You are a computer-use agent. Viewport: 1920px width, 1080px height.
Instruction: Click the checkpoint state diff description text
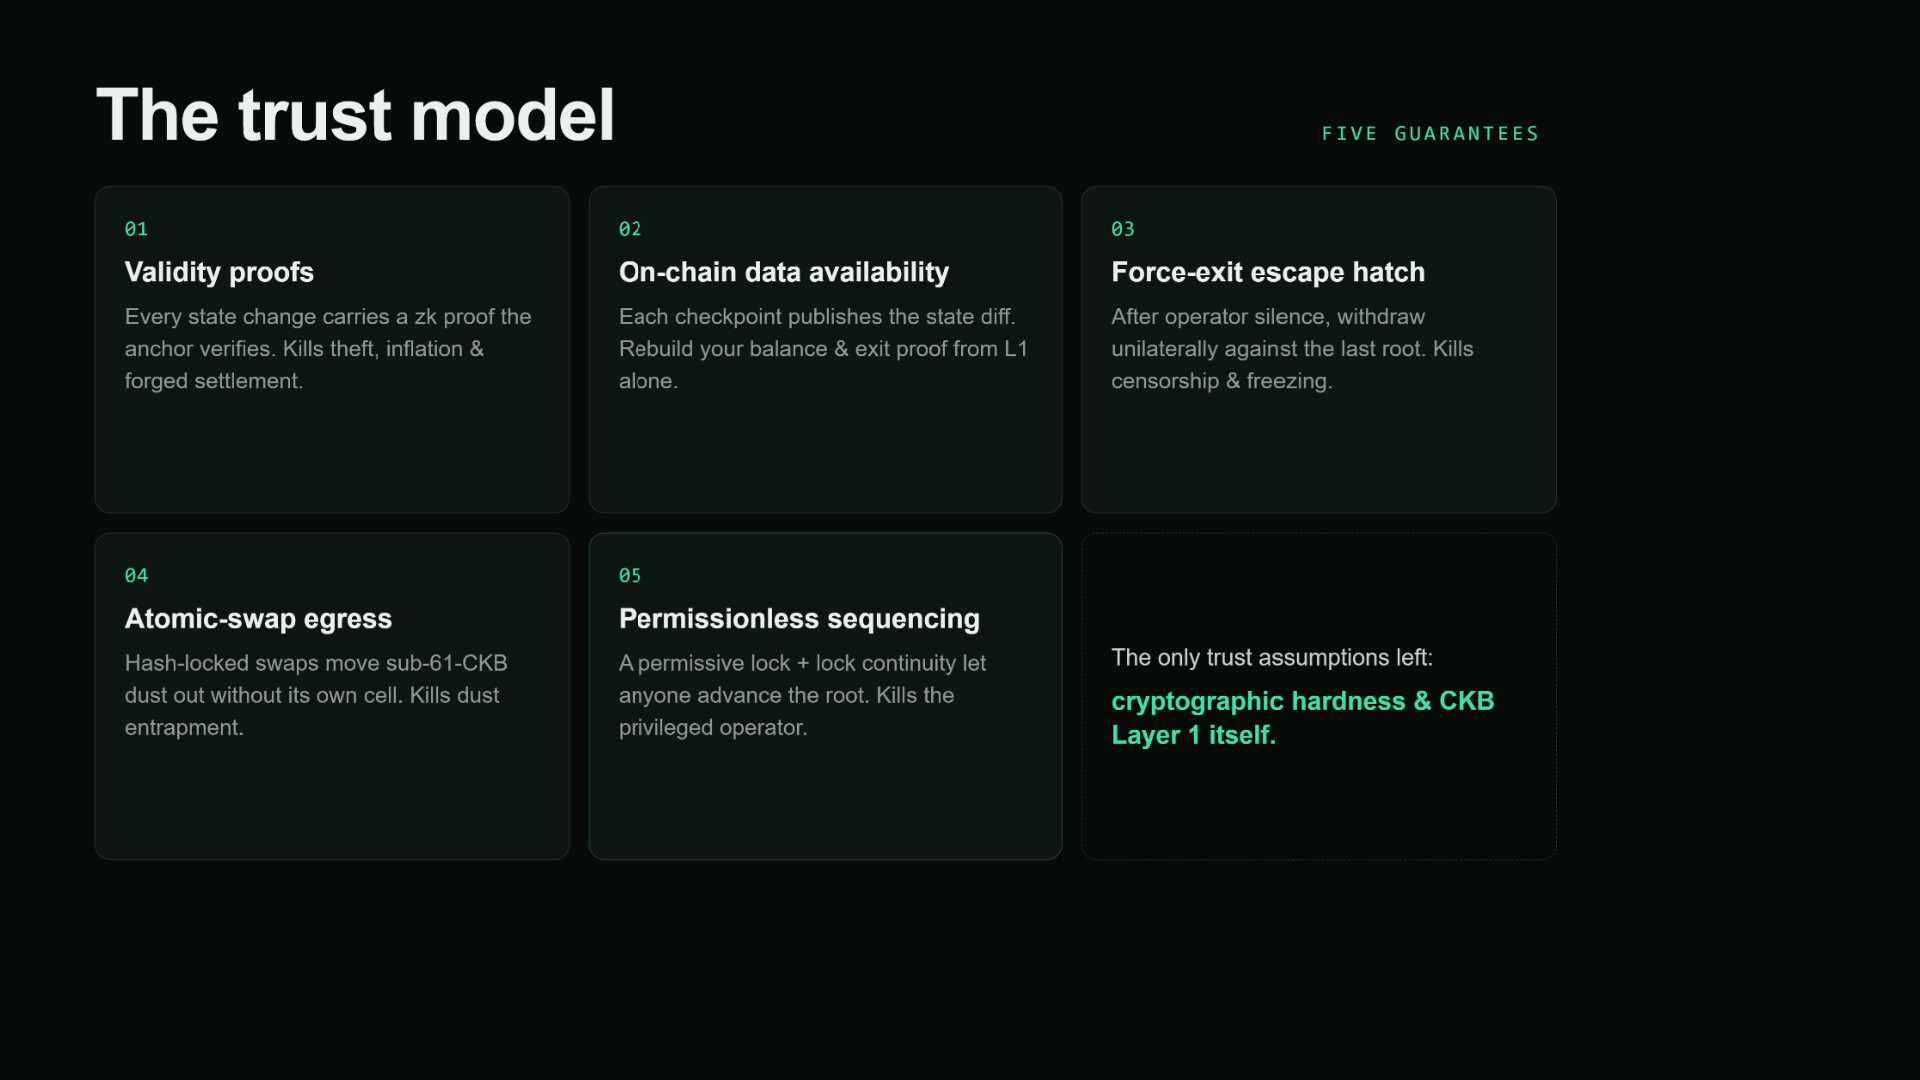click(823, 348)
